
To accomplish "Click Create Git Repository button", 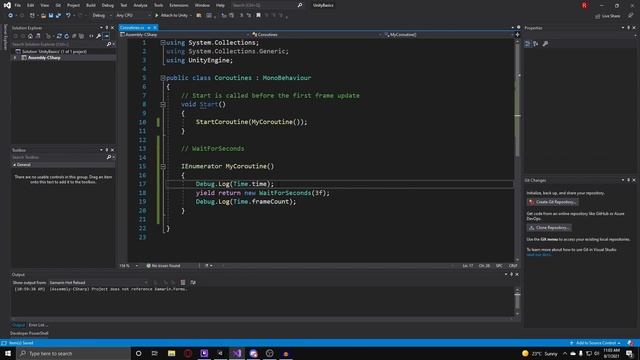I will (x=552, y=202).
